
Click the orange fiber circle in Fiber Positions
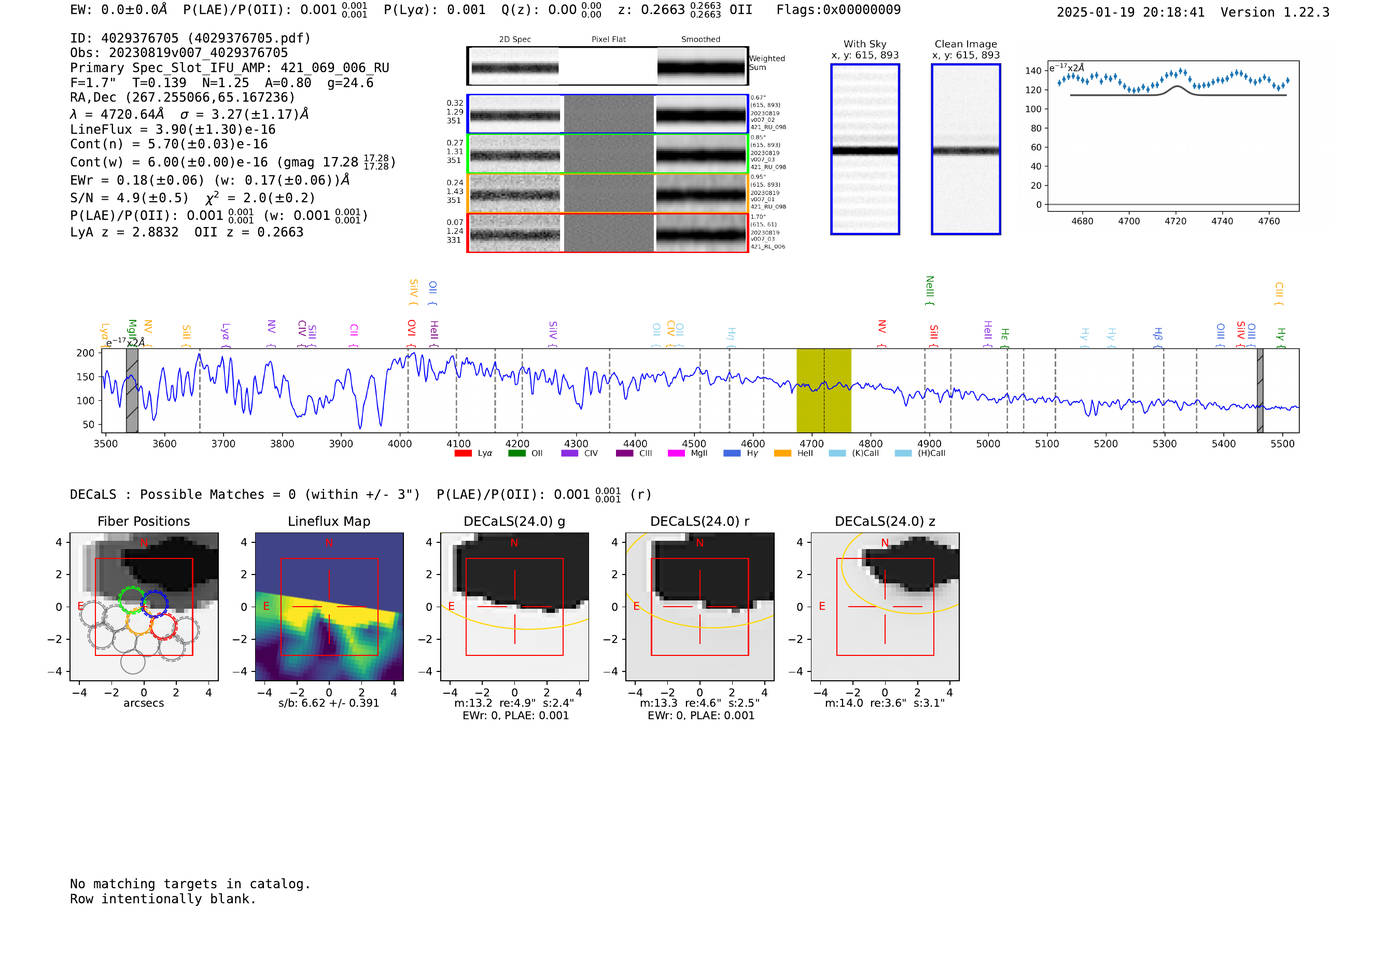pos(140,624)
